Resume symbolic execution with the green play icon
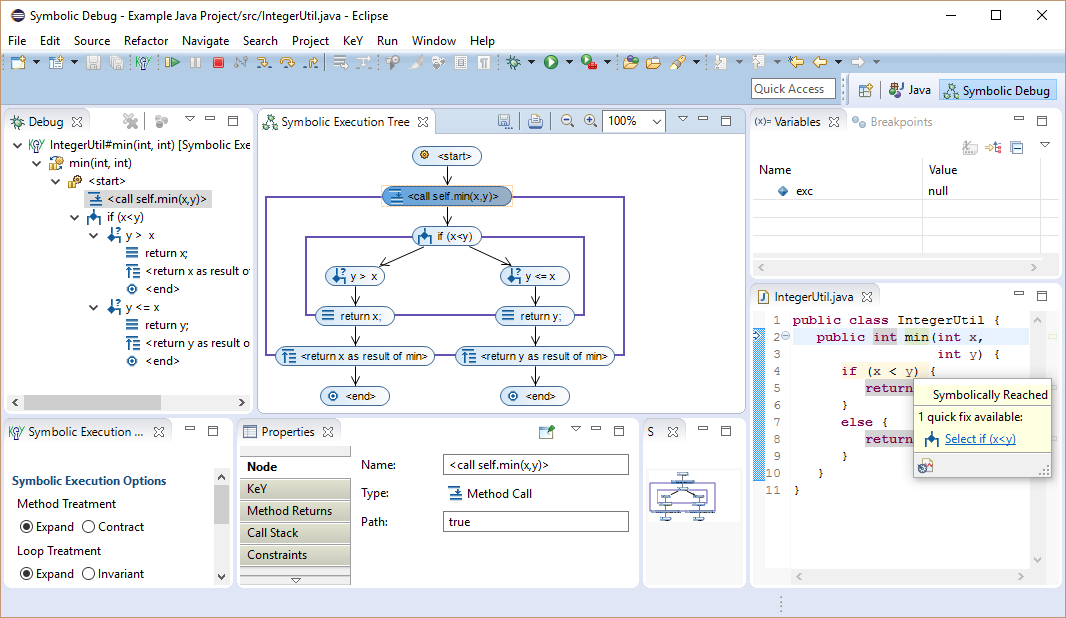Viewport: 1066px width, 618px height. tap(172, 63)
